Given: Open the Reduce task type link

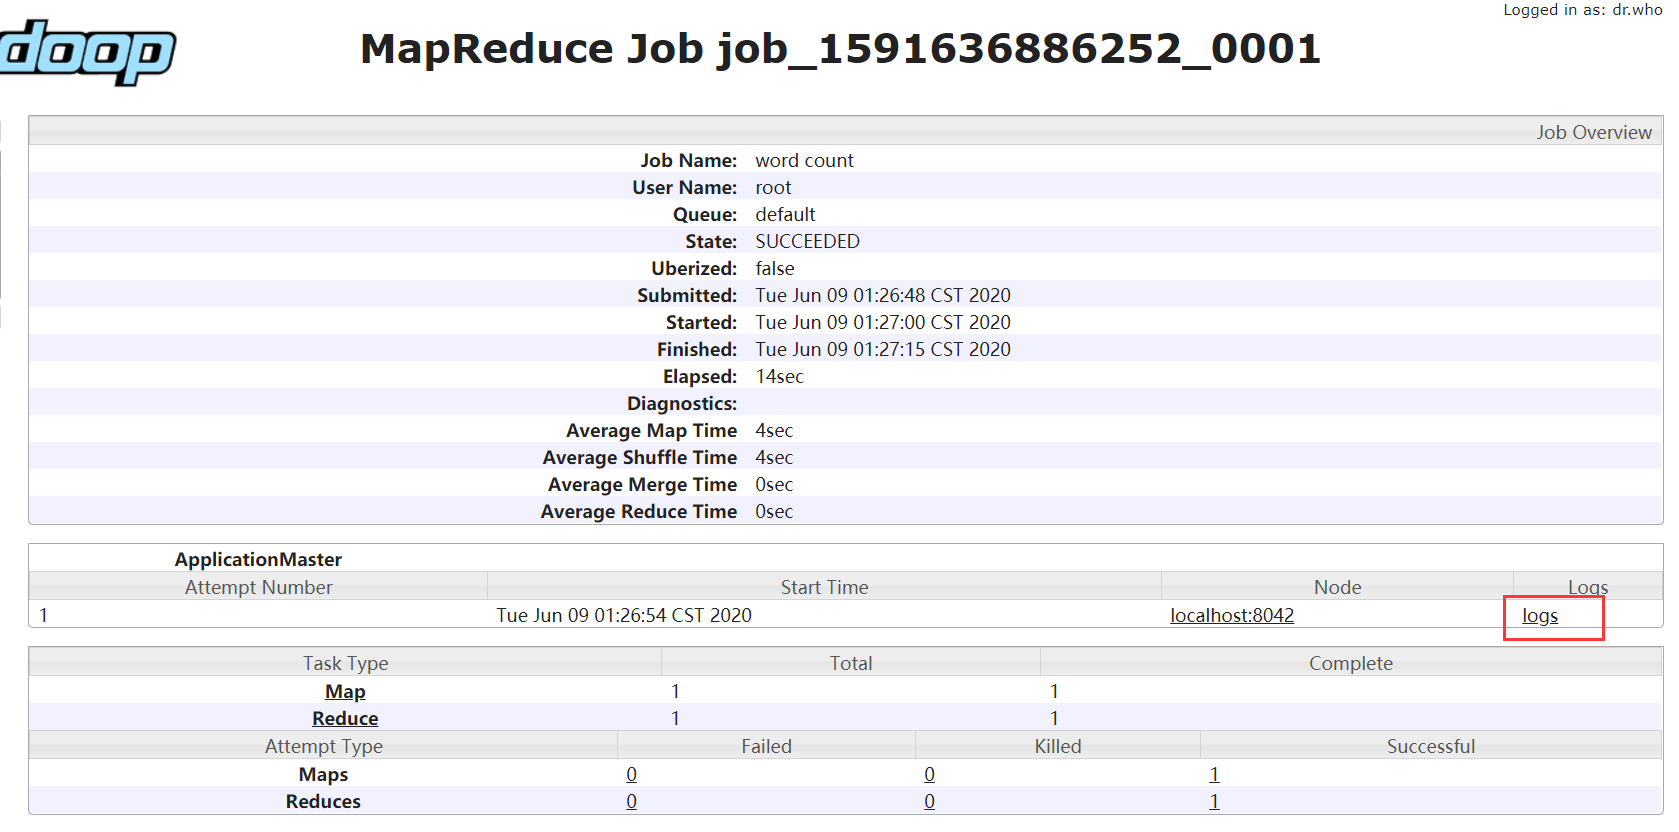Looking at the screenshot, I should (x=345, y=719).
